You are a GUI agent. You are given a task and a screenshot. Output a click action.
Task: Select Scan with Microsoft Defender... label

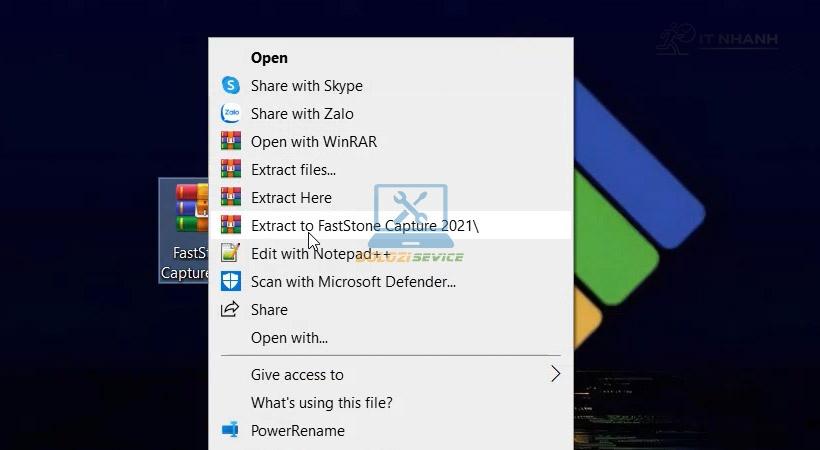point(353,282)
